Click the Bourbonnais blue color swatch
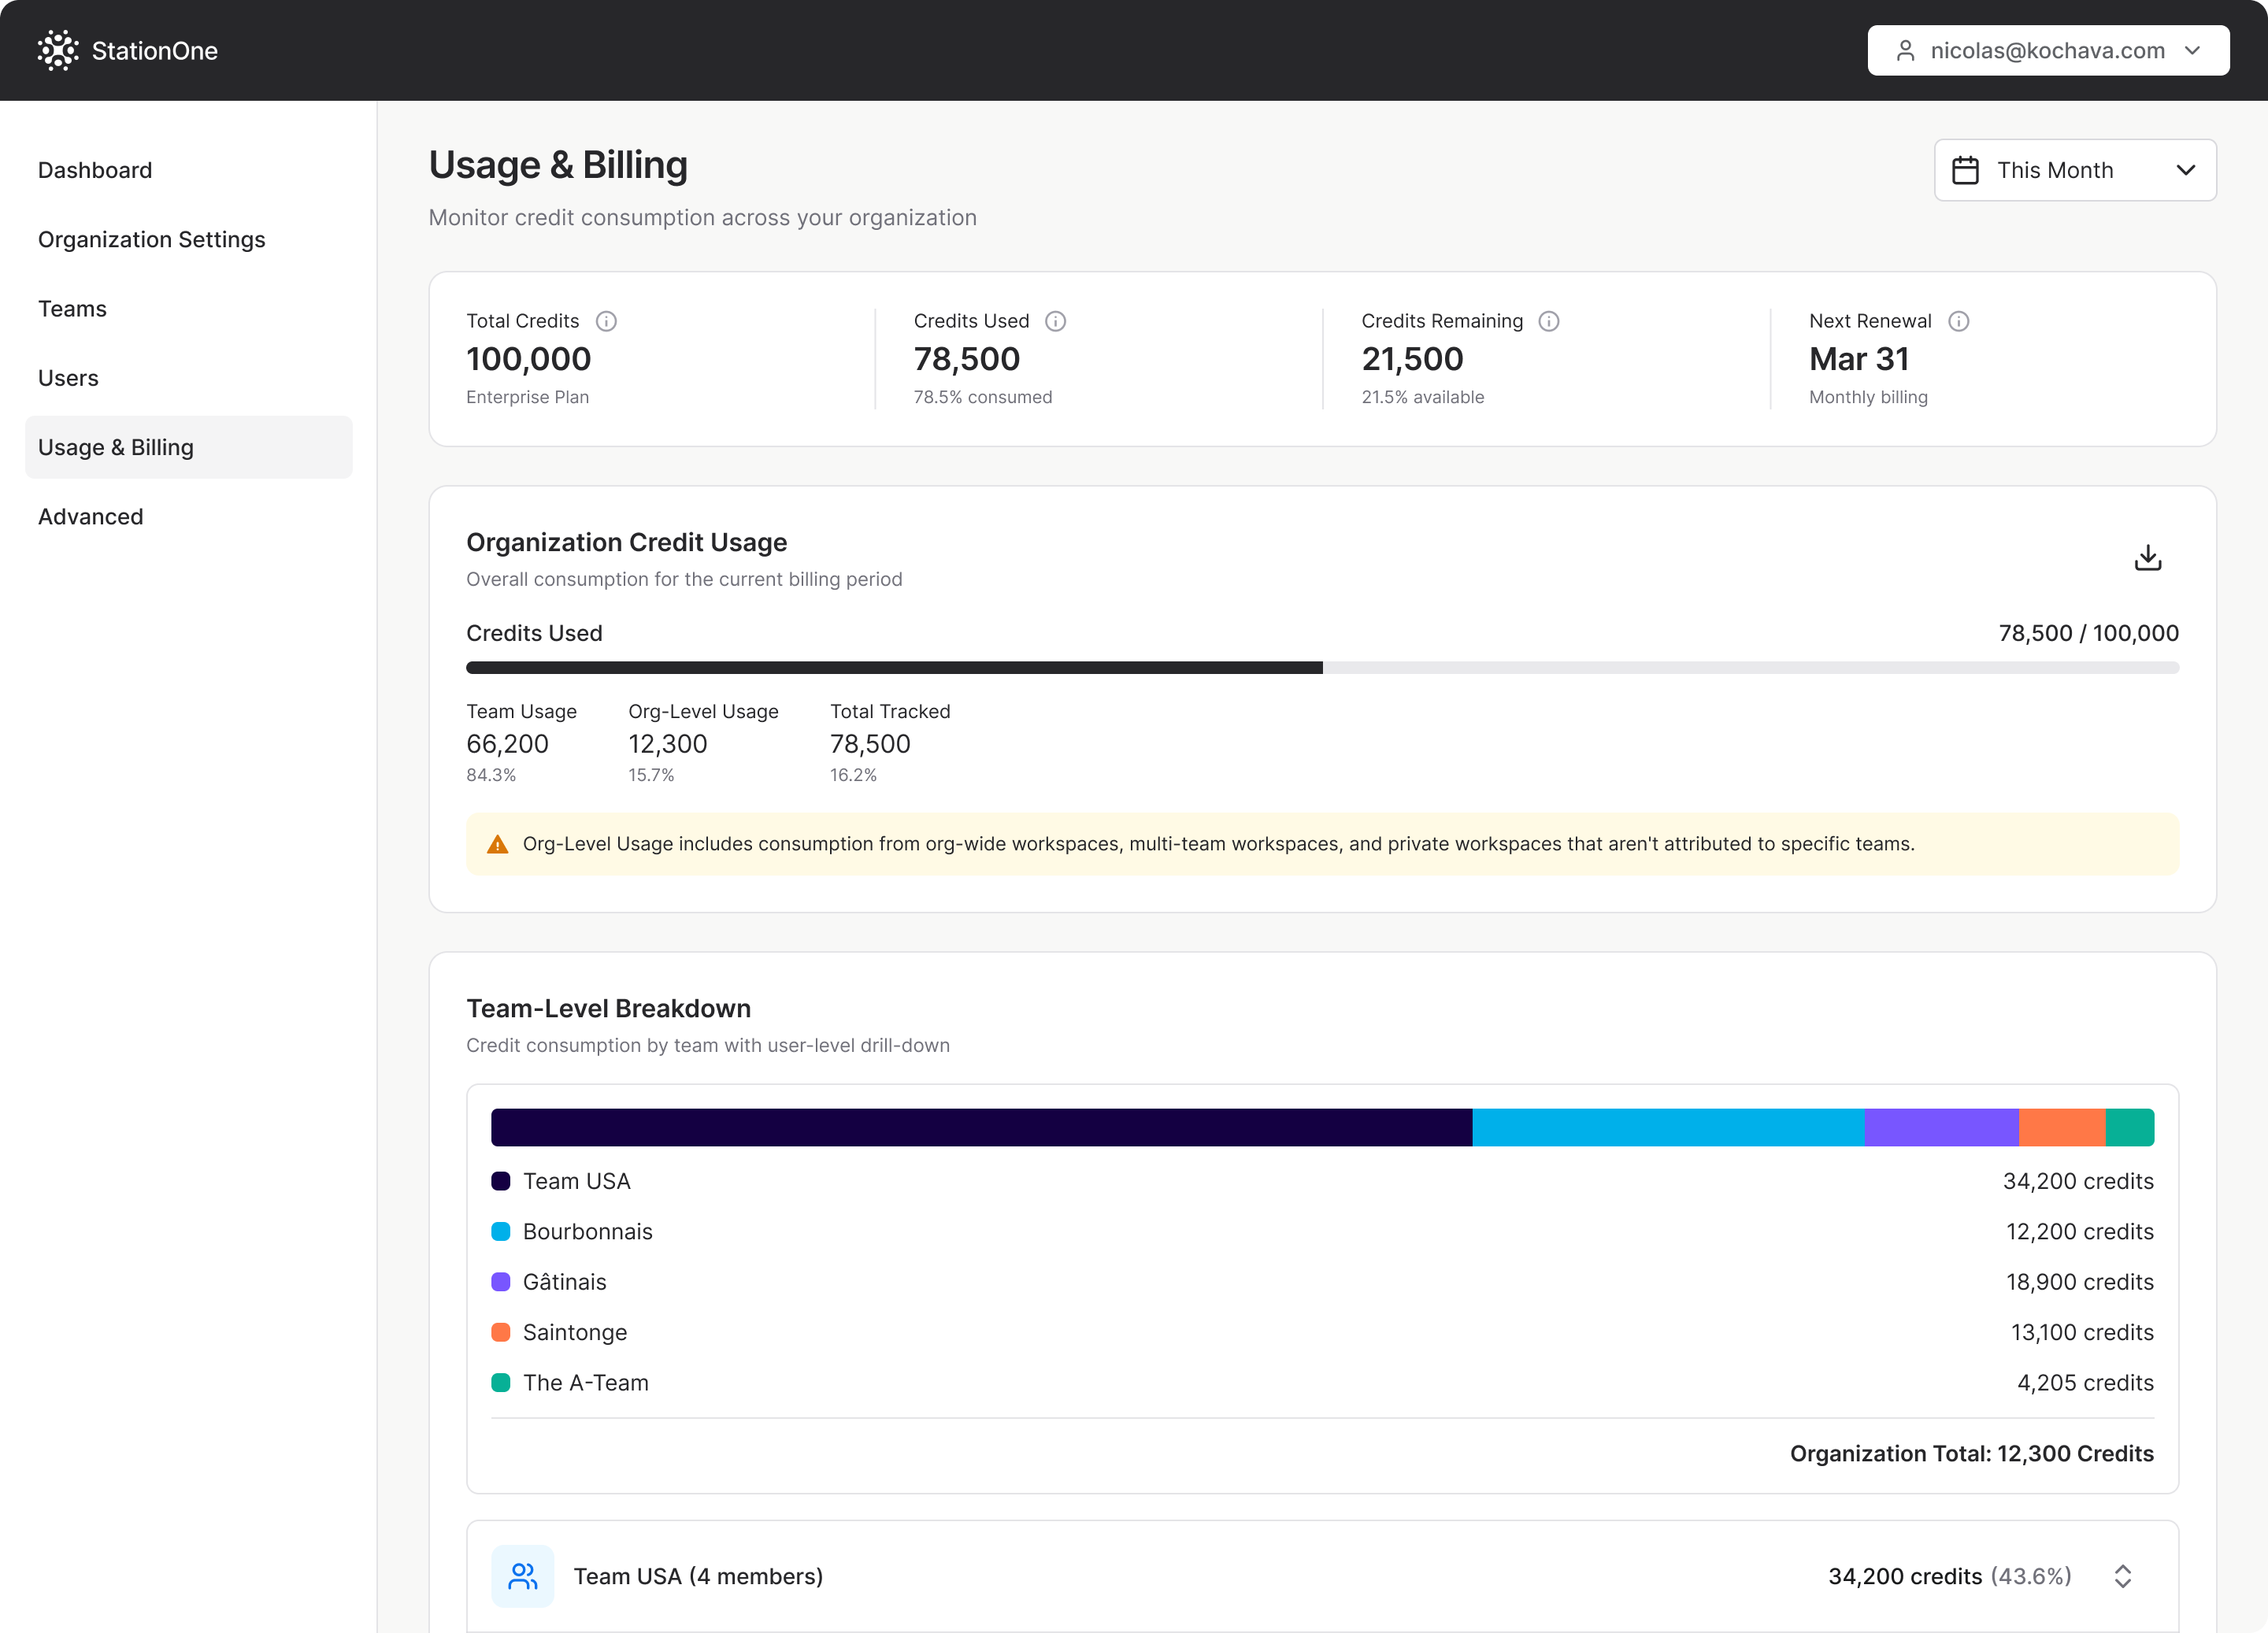 tap(501, 1231)
